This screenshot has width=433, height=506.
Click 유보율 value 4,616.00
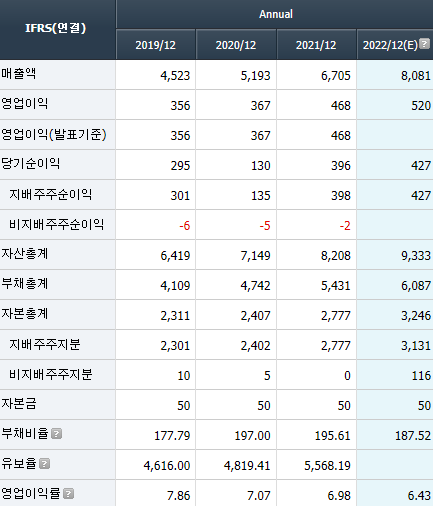[167, 466]
